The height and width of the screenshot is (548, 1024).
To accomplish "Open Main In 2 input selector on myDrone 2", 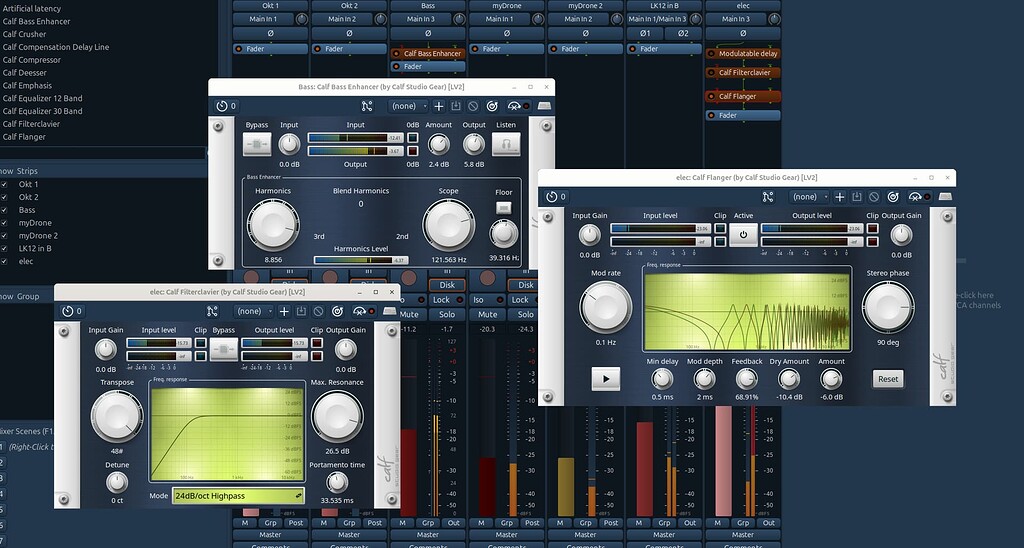I will [x=578, y=20].
